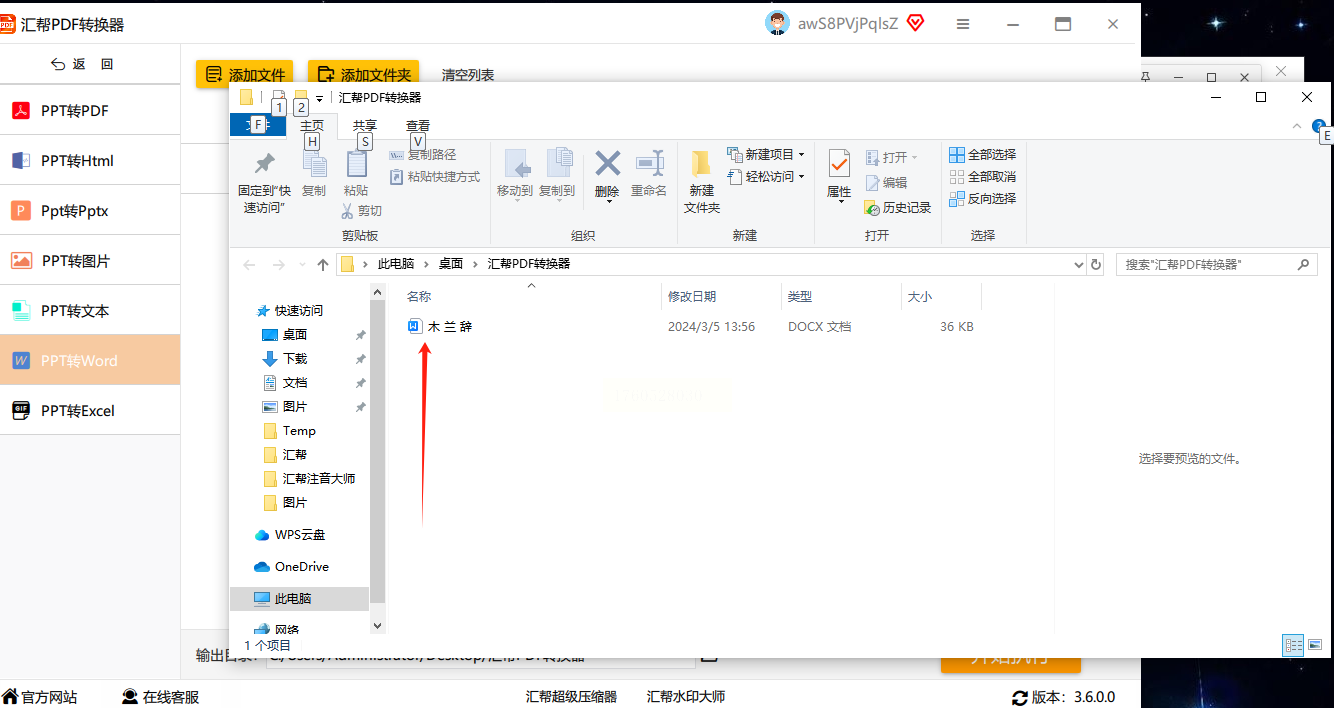Collapse the ribbon with the chevron
The height and width of the screenshot is (708, 1334).
1297,126
